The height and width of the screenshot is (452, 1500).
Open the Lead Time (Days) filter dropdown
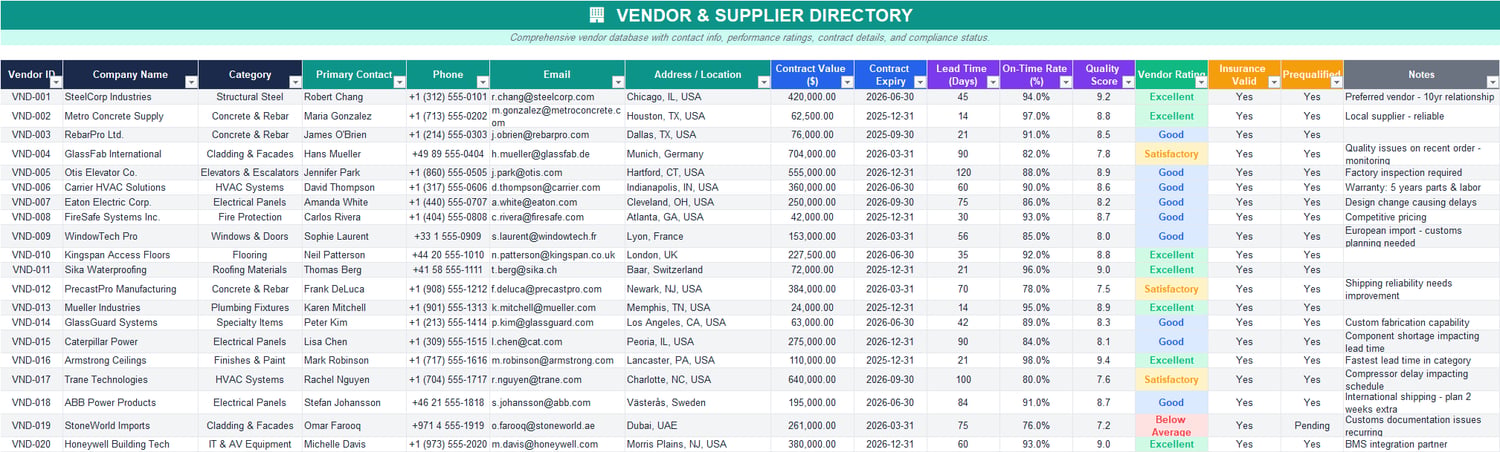[x=993, y=83]
